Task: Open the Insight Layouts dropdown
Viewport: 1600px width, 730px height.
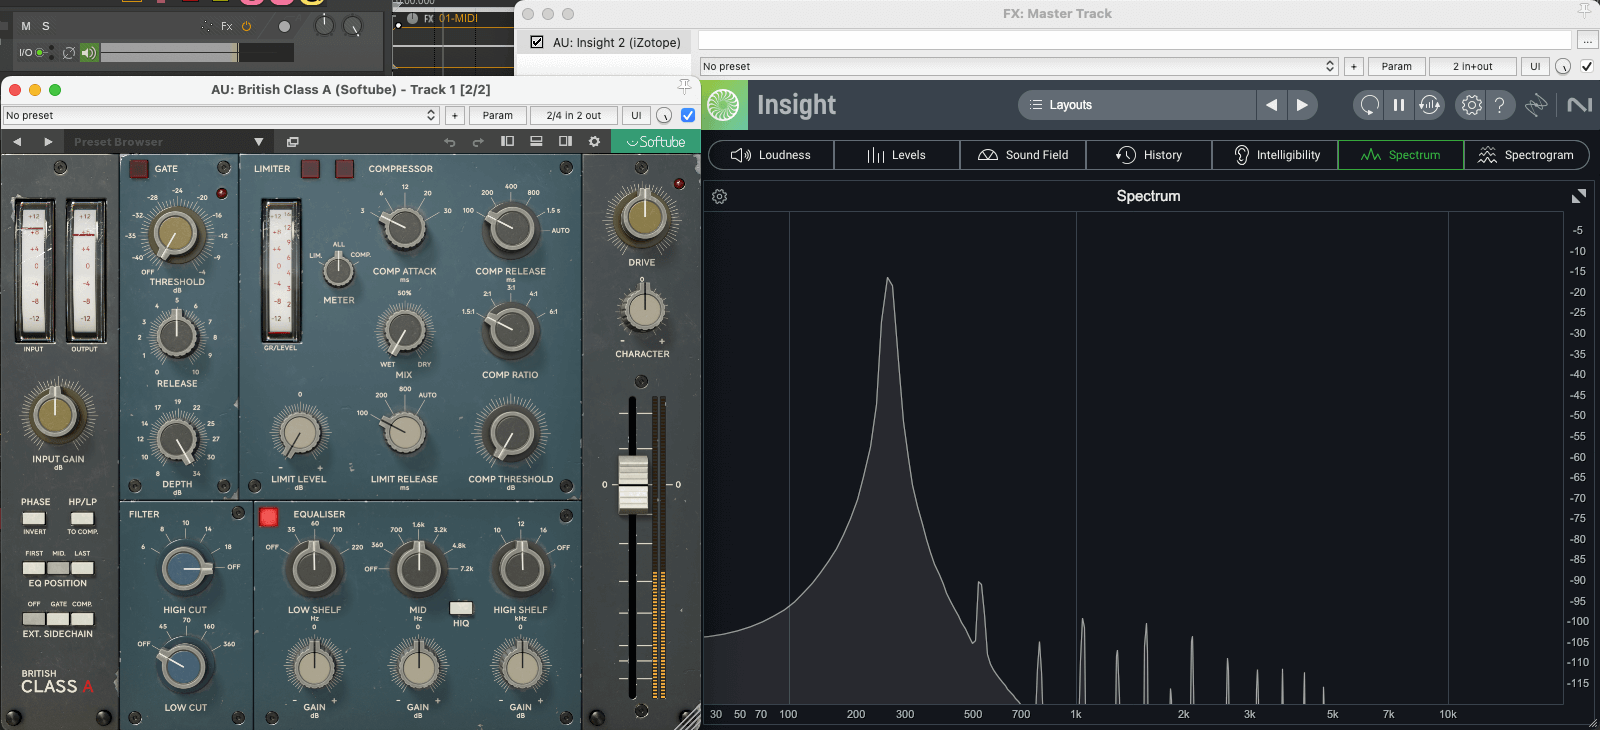Action: click(1137, 105)
